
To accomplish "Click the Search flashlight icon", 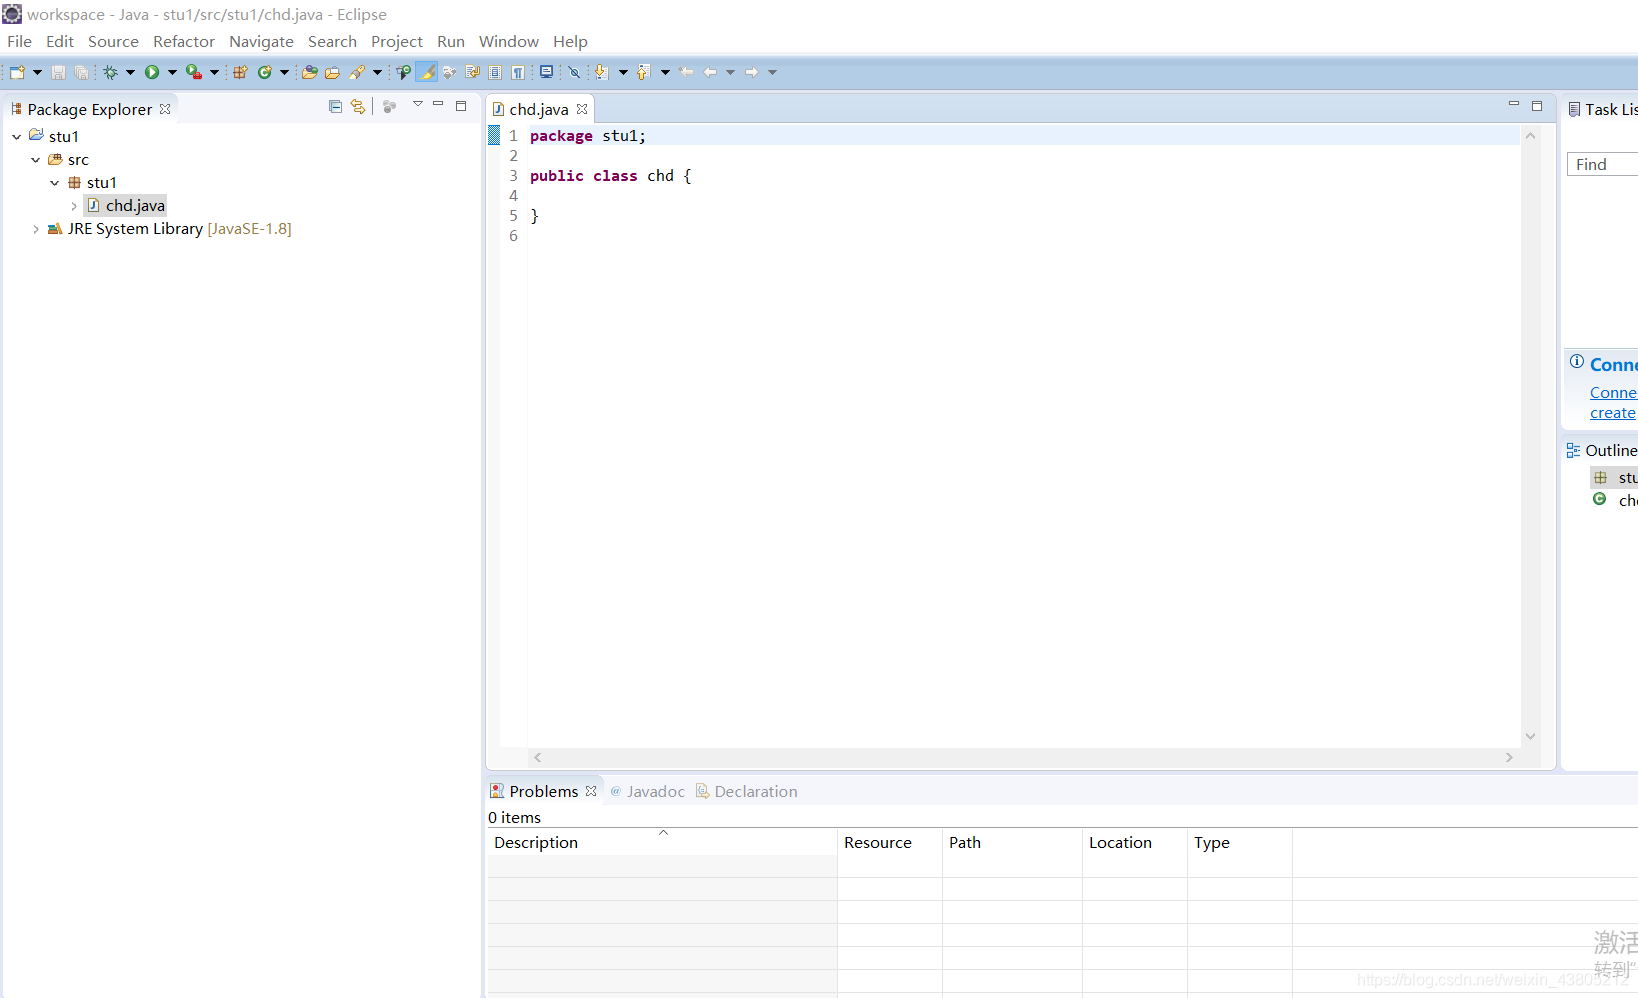I will point(357,72).
